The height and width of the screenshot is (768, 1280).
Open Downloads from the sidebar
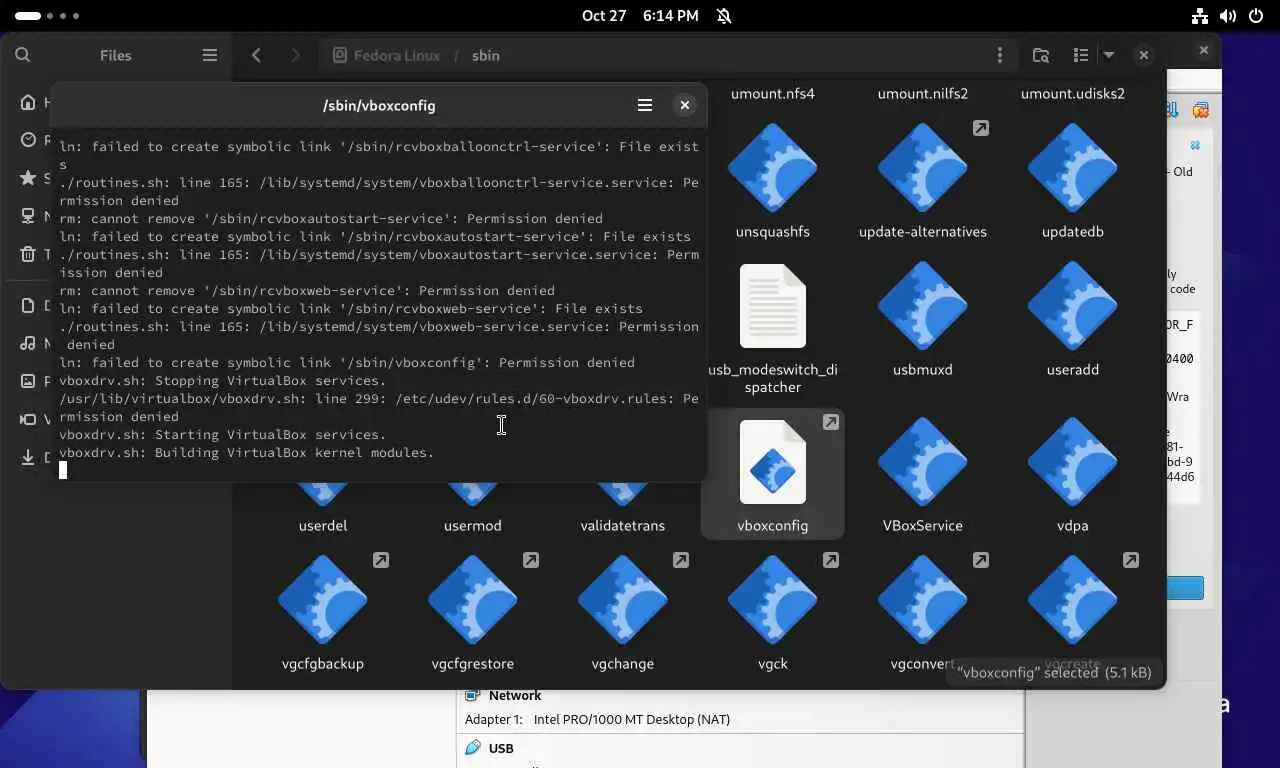(x=28, y=457)
